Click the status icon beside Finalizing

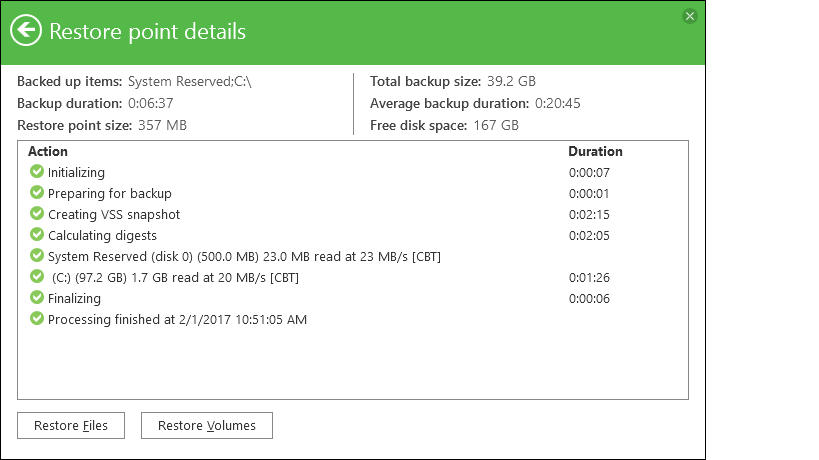tap(37, 298)
